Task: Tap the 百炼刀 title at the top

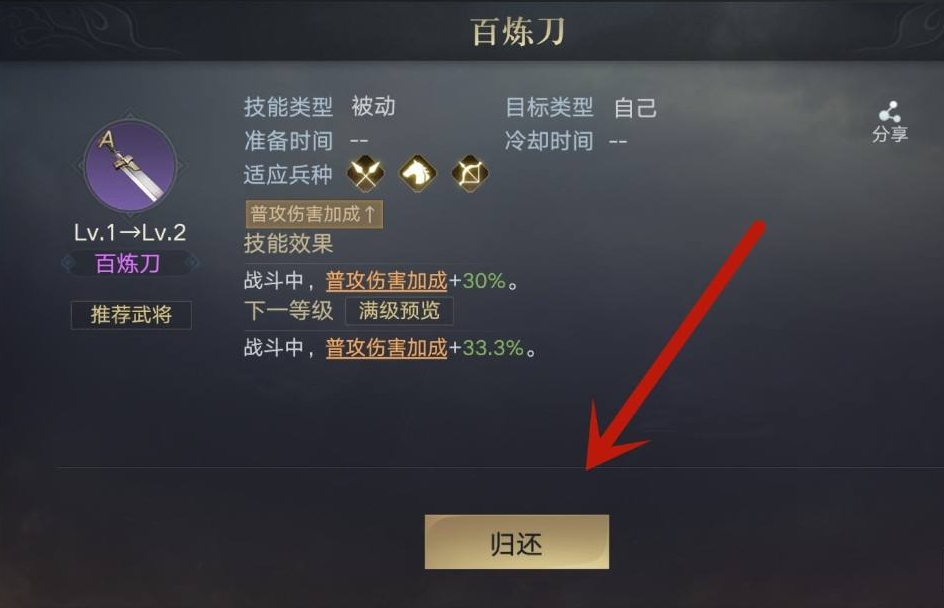Action: click(518, 31)
